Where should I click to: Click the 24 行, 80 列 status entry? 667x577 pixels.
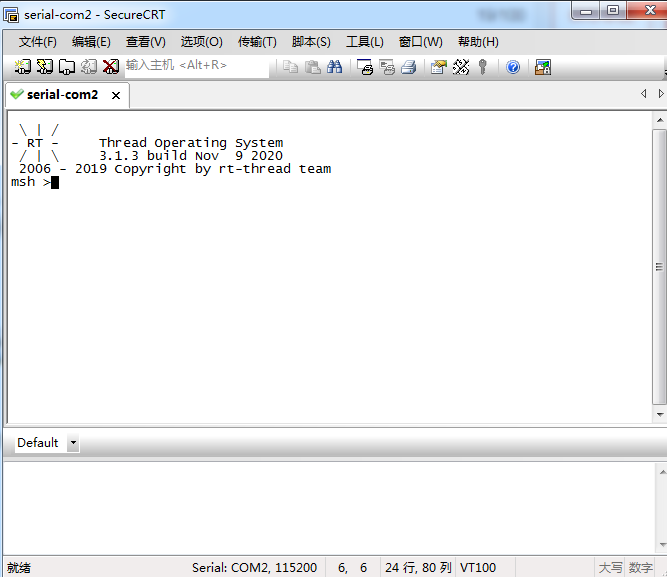418,568
